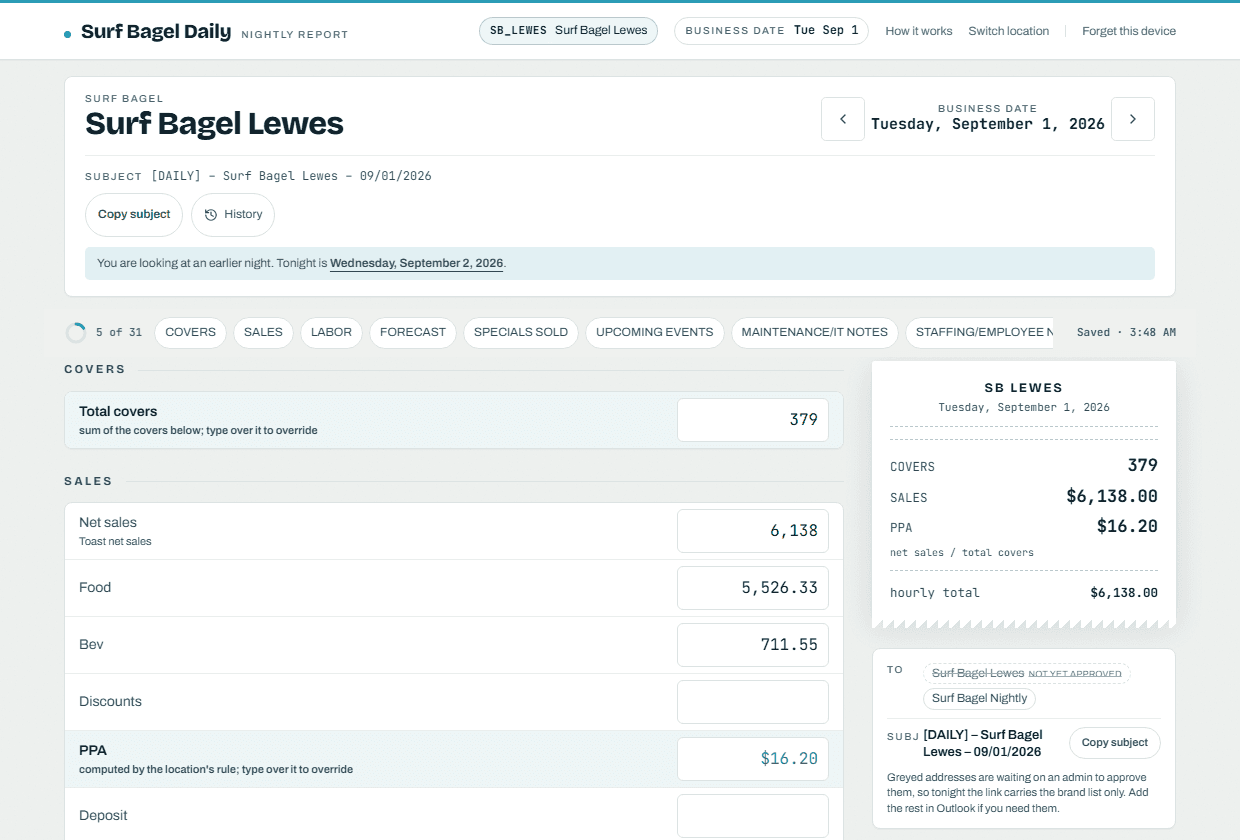The height and width of the screenshot is (840, 1240).
Task: Click the 5 of 31 progress ring
Action: 76,333
